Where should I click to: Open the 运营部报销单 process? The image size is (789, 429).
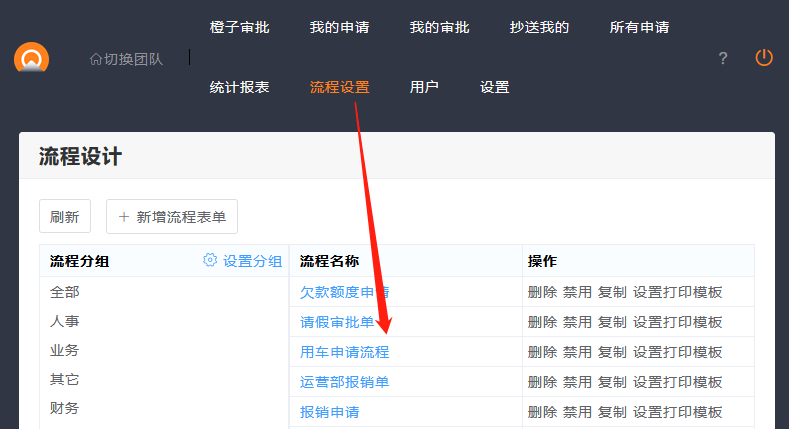tap(344, 382)
